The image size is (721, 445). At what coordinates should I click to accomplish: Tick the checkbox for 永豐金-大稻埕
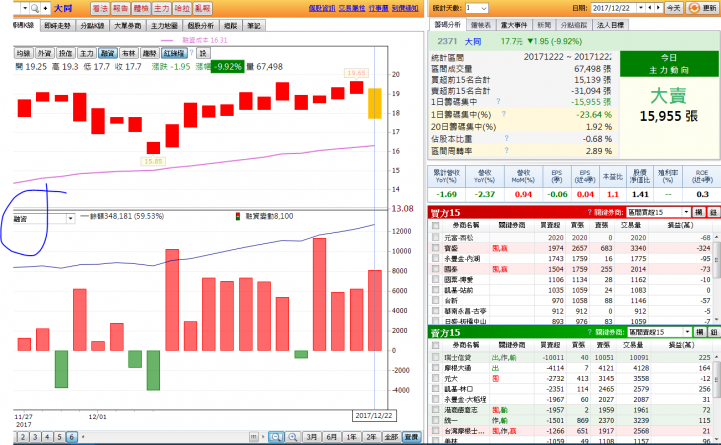pyautogui.click(x=435, y=399)
